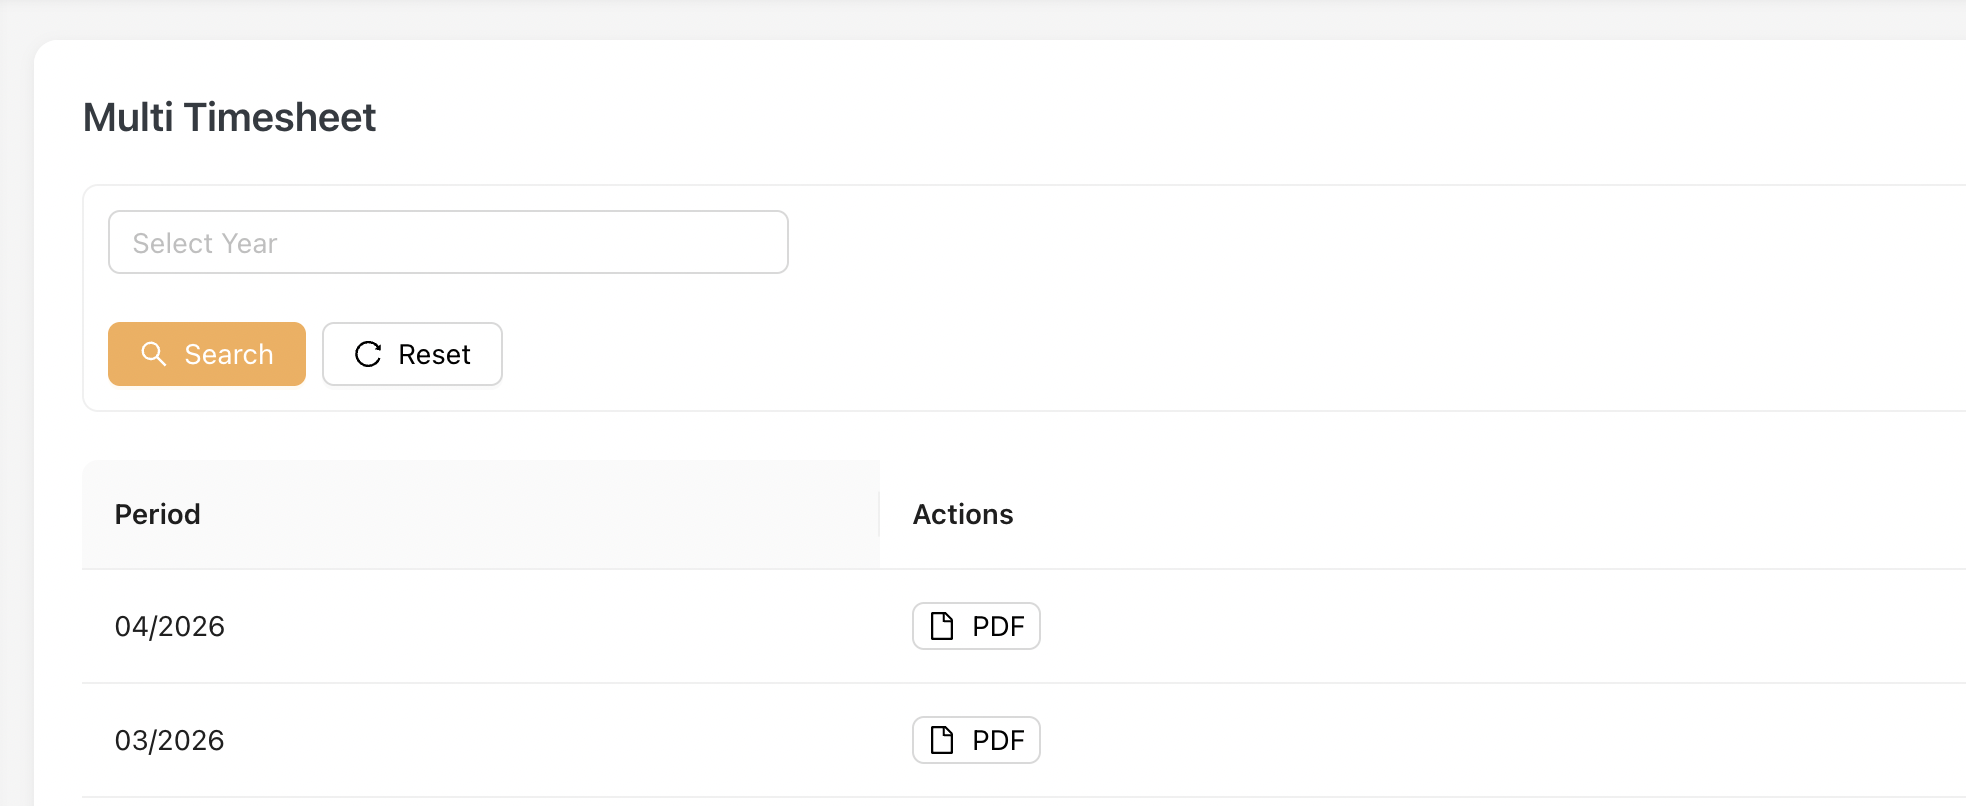The width and height of the screenshot is (1966, 806).
Task: Select the 04/2026 period cell
Action: click(x=170, y=626)
